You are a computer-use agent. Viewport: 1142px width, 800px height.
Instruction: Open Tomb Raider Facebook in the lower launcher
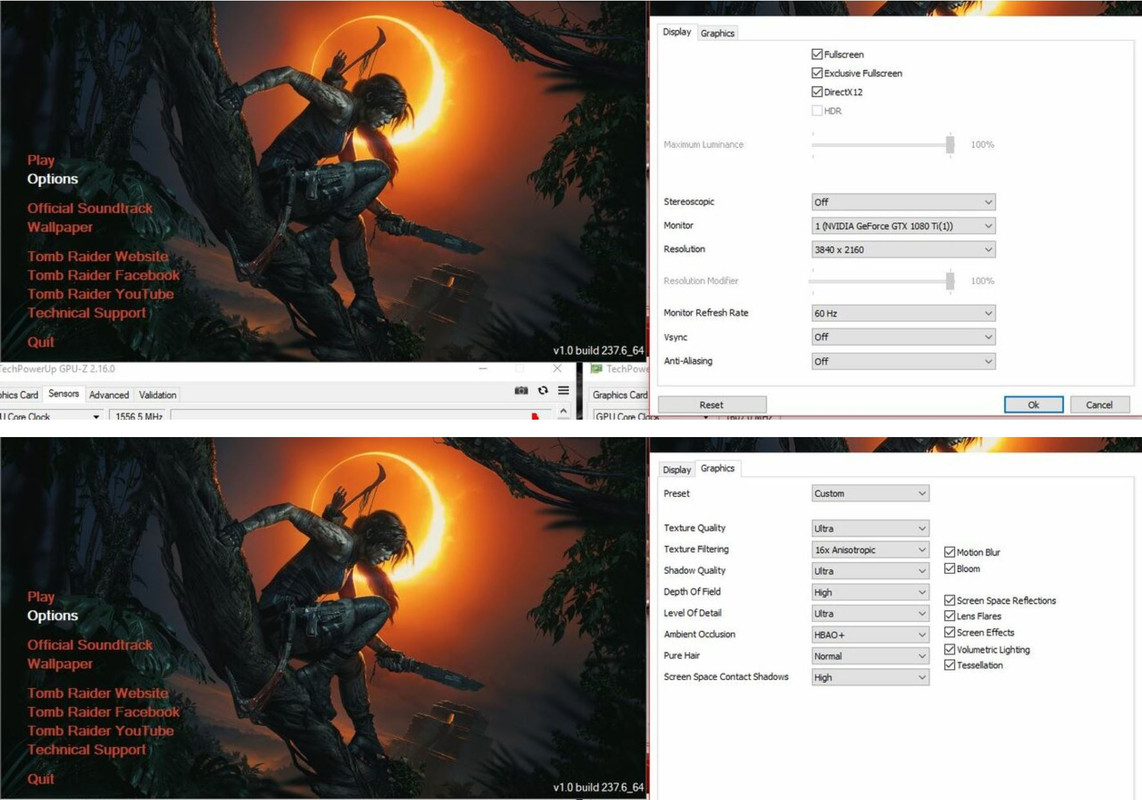[103, 712]
